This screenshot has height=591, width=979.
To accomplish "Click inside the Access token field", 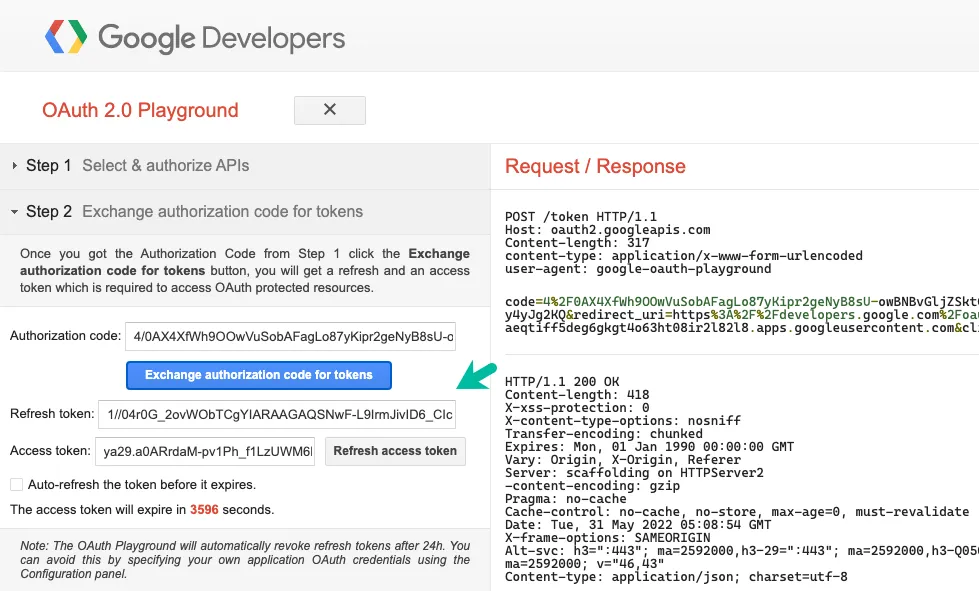I will click(207, 451).
